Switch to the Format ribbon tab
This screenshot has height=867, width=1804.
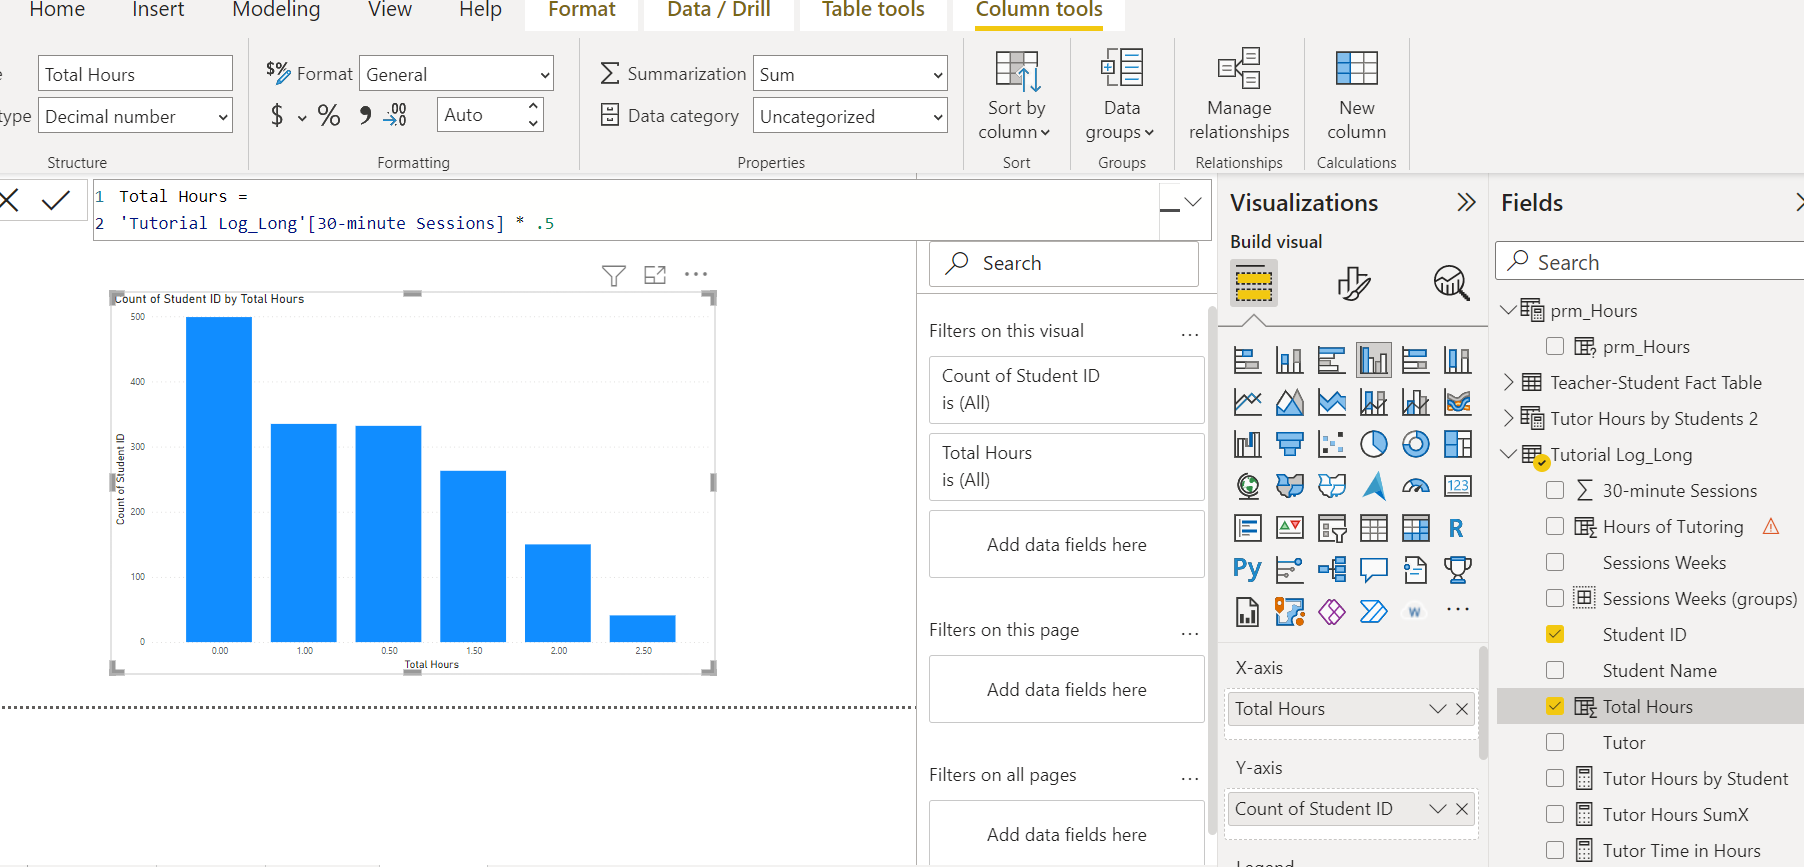click(x=582, y=10)
